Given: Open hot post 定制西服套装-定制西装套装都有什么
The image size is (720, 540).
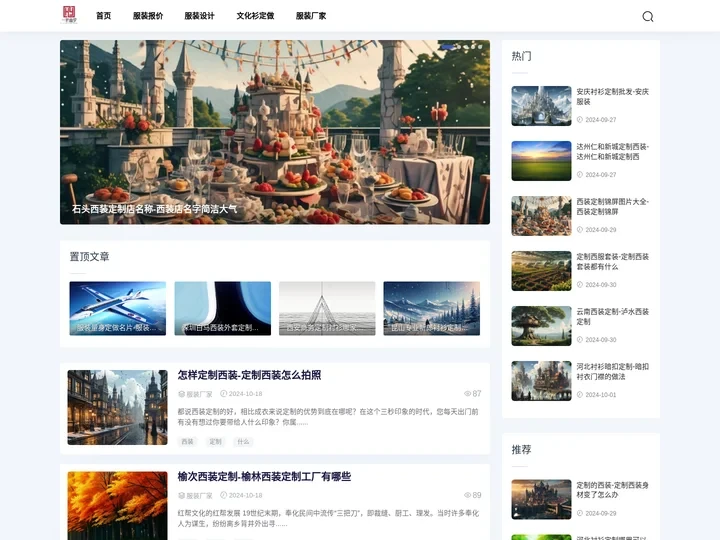Looking at the screenshot, I should coord(613,261).
